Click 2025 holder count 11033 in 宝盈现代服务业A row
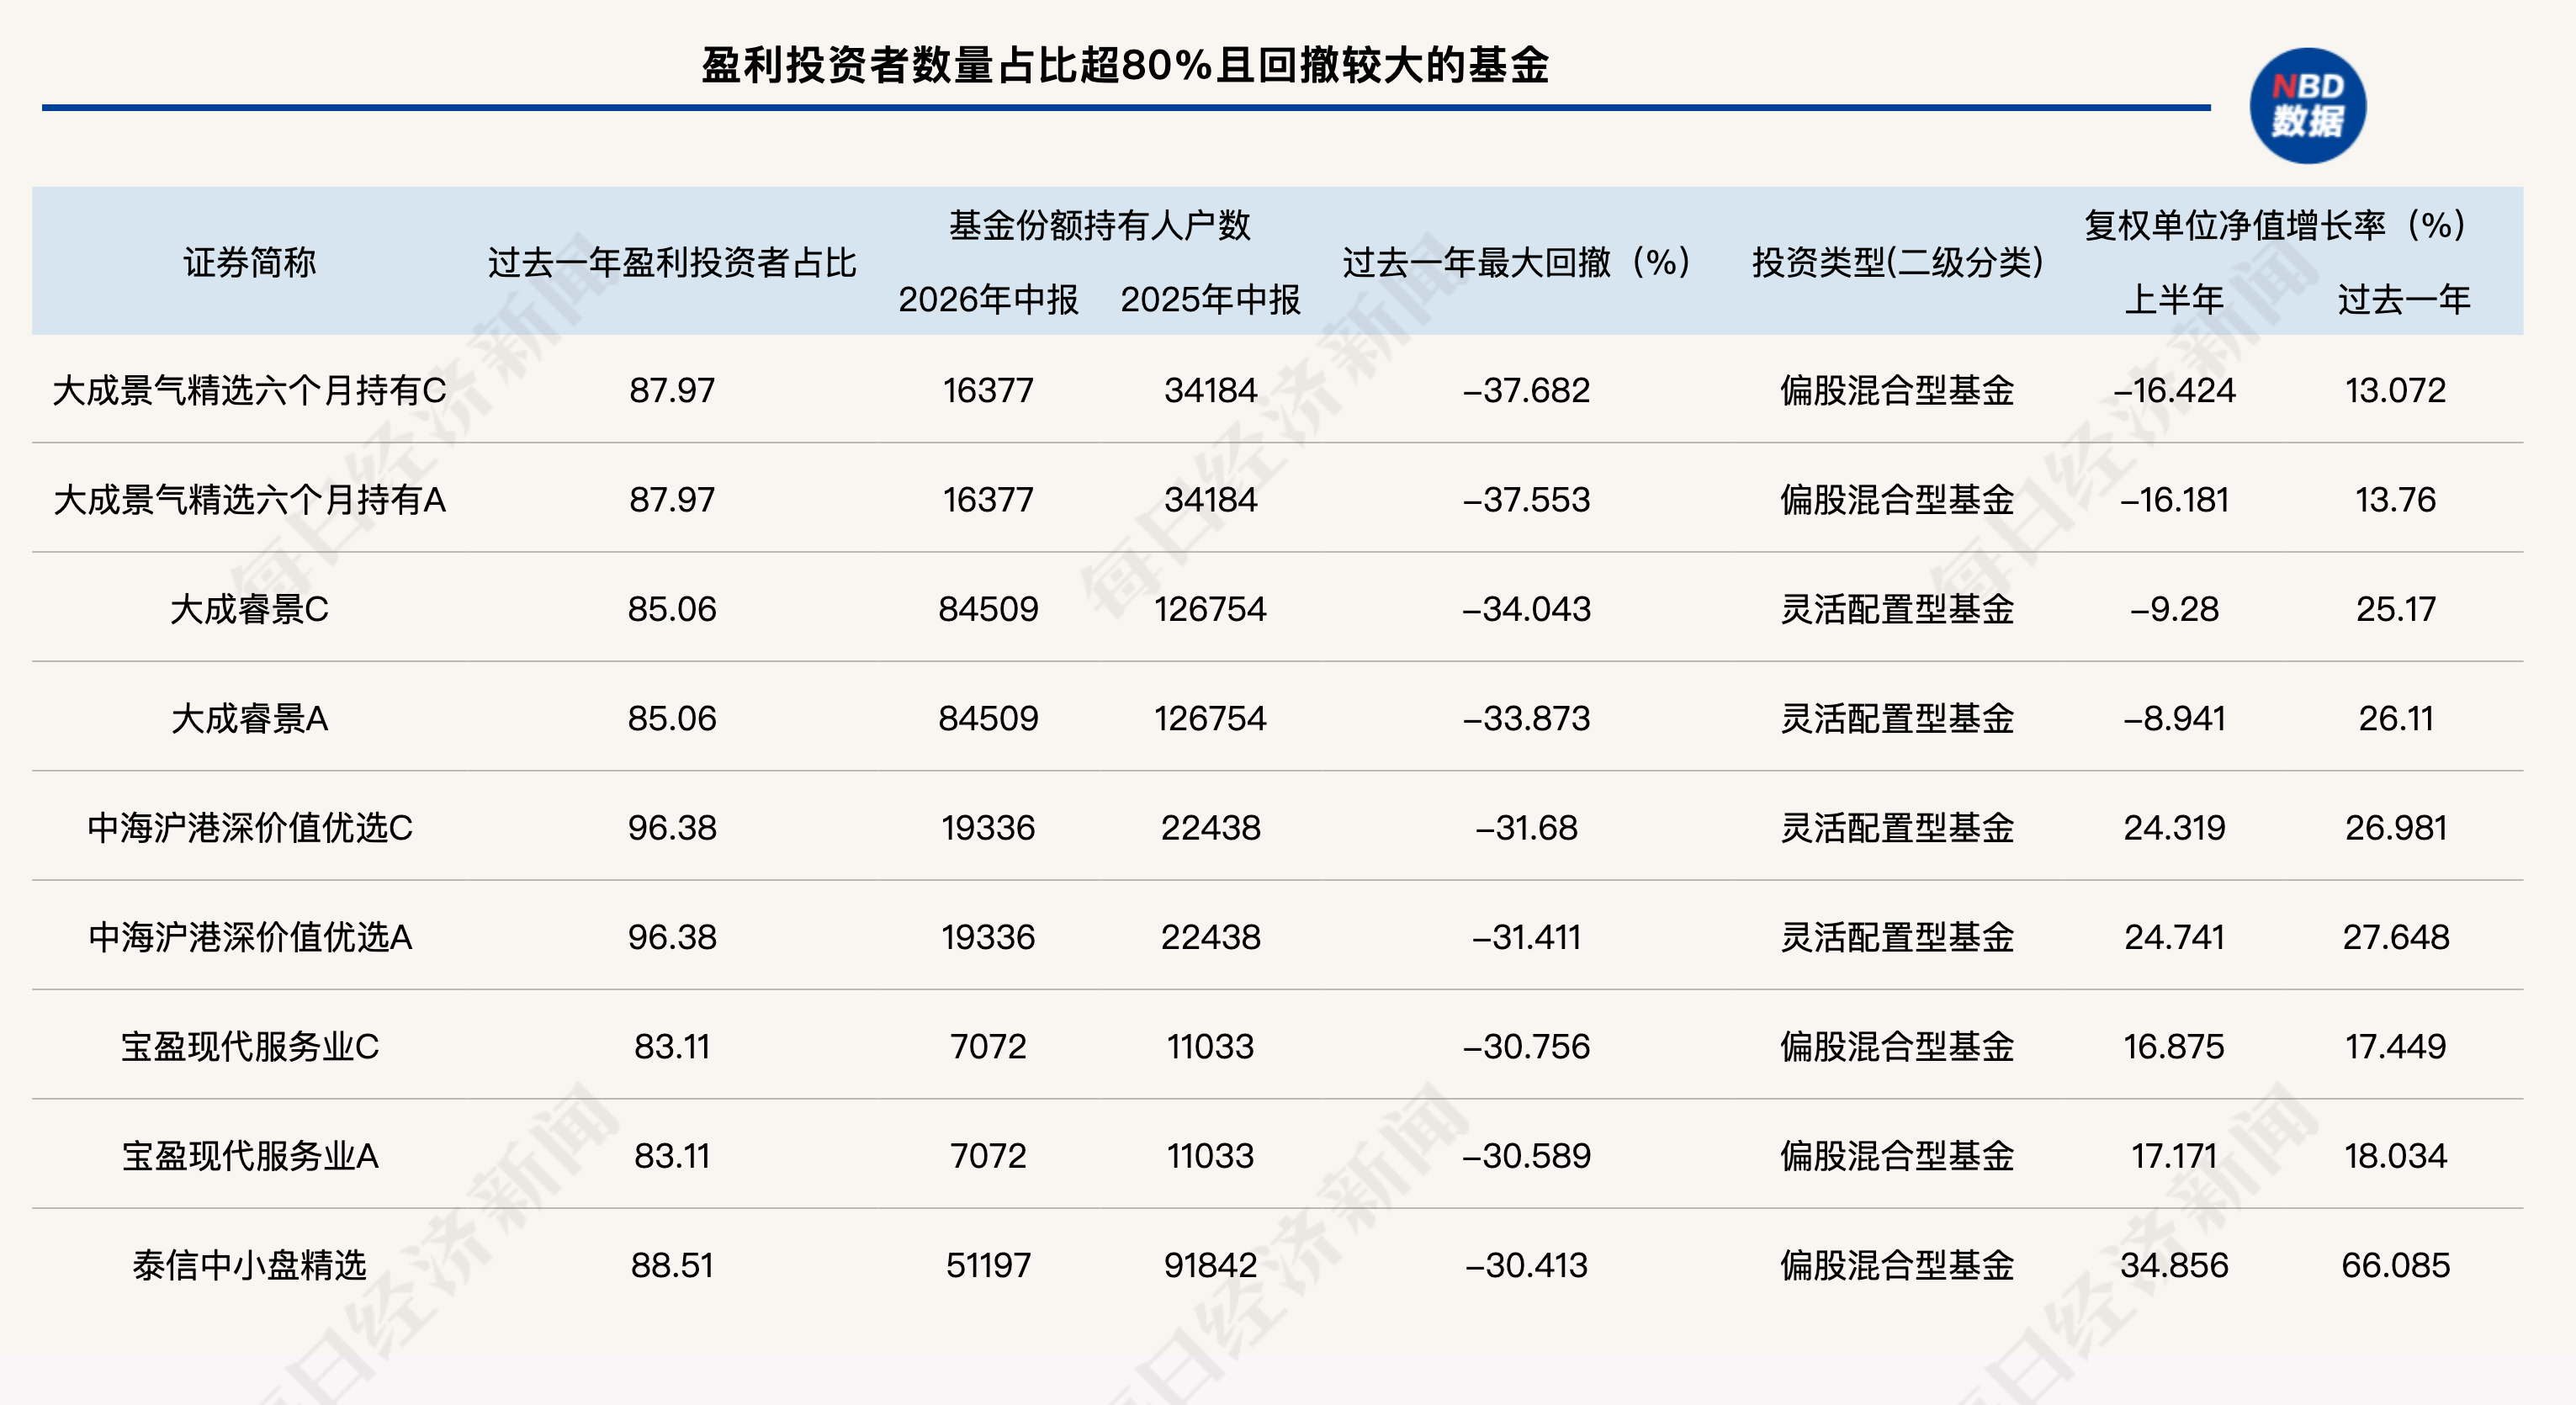The width and height of the screenshot is (2576, 1405). 1210,1156
